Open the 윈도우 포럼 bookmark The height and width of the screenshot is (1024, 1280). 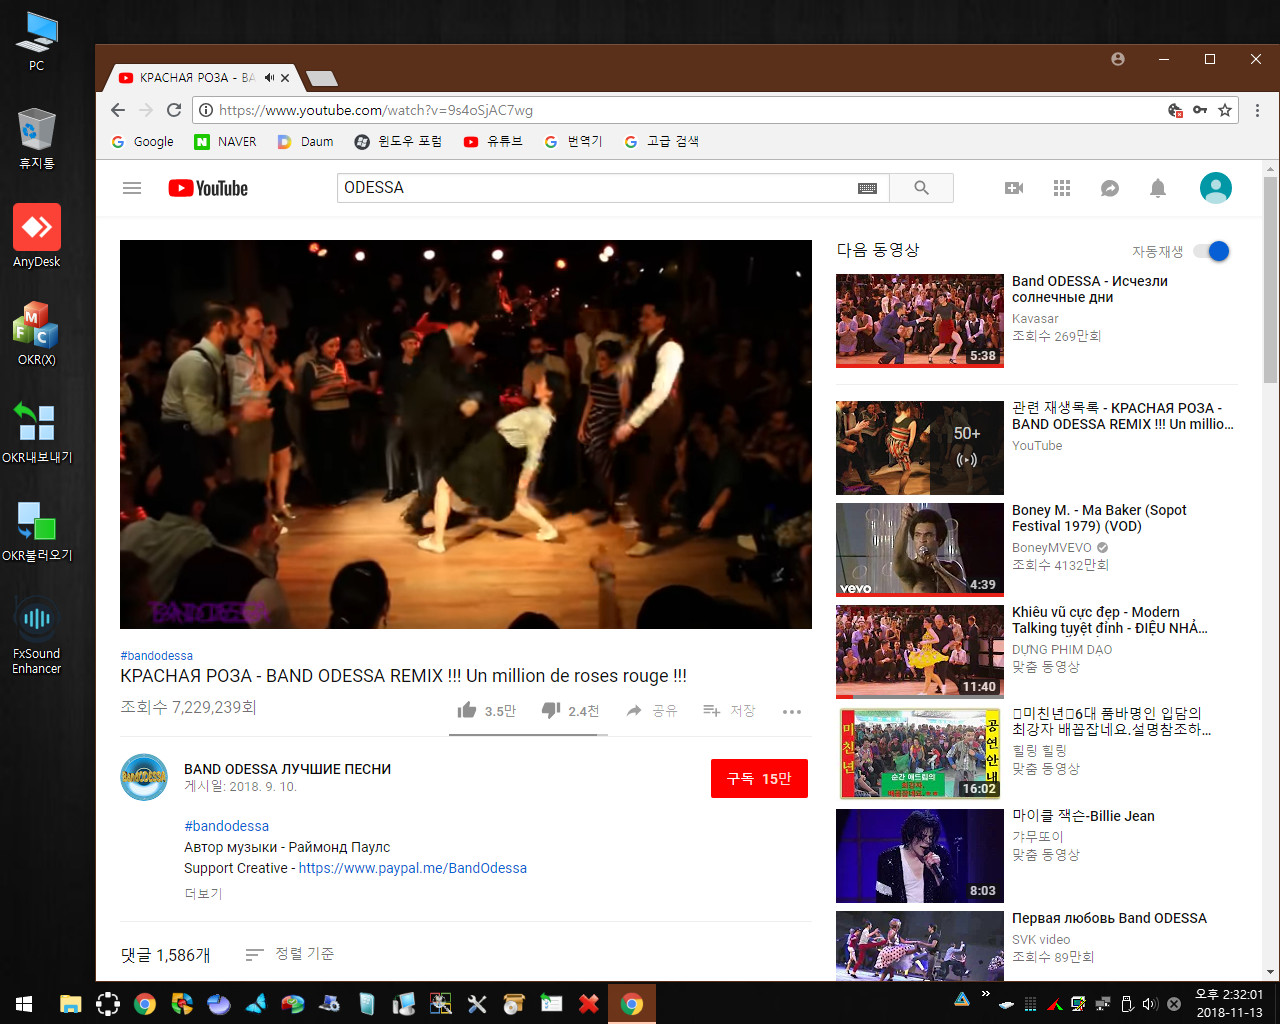(x=398, y=142)
